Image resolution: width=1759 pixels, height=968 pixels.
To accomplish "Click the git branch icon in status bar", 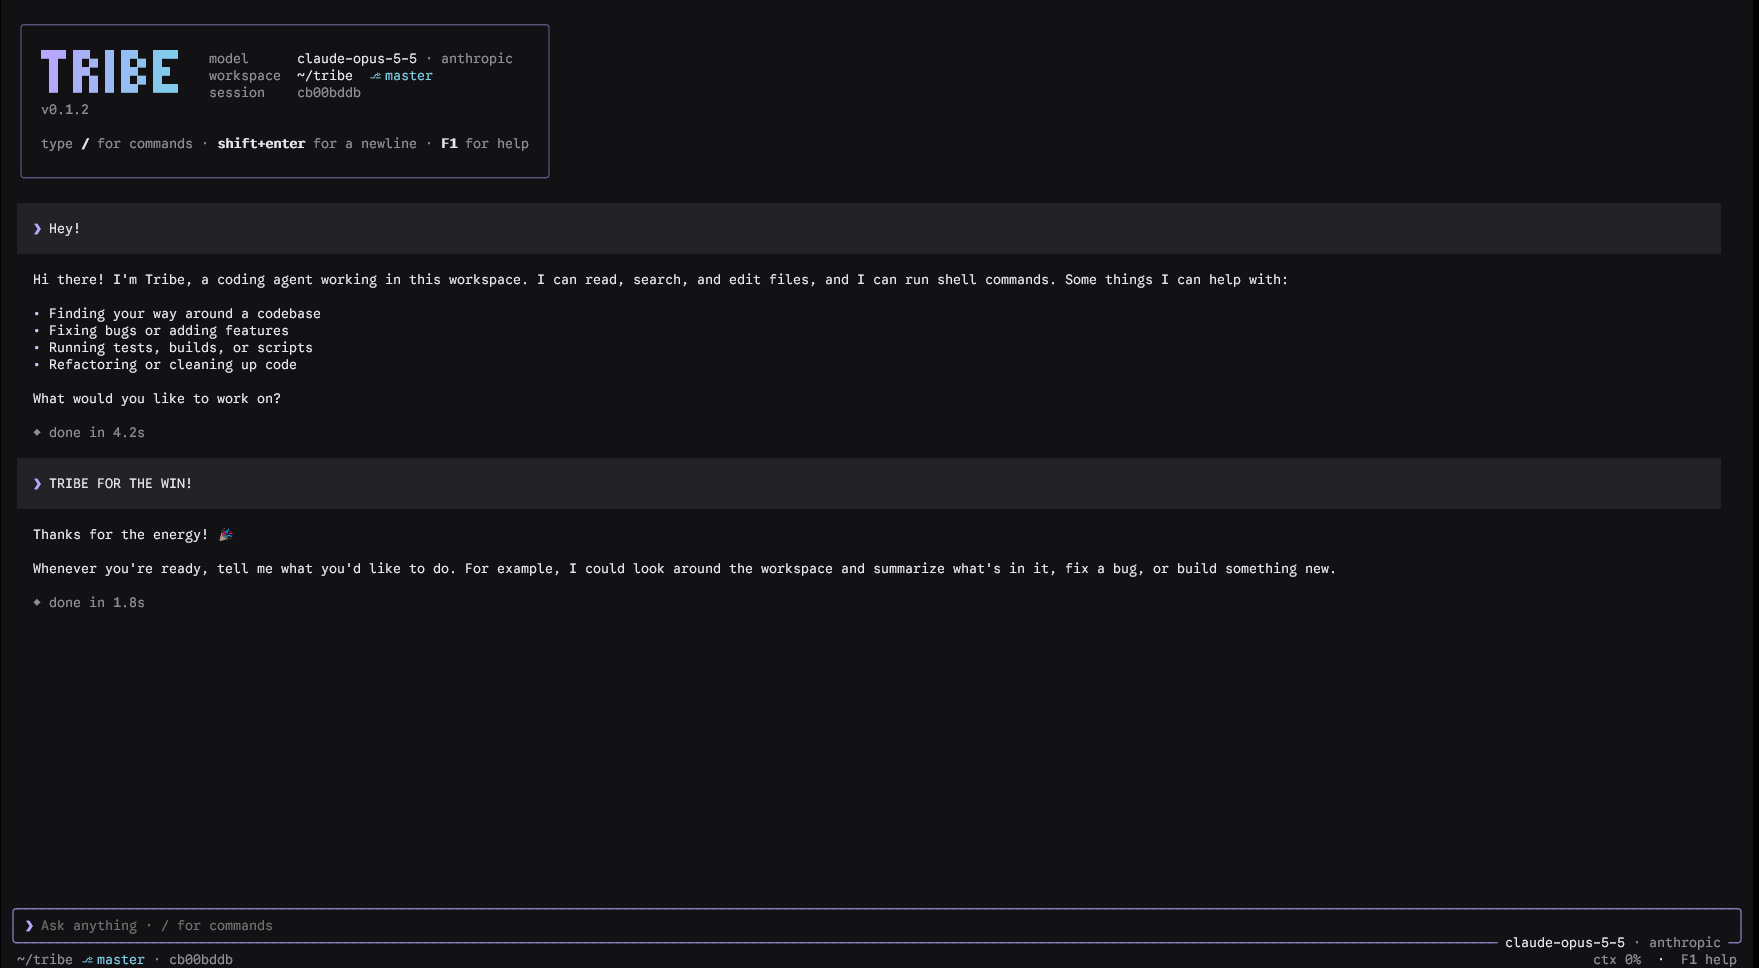I will 87,960.
